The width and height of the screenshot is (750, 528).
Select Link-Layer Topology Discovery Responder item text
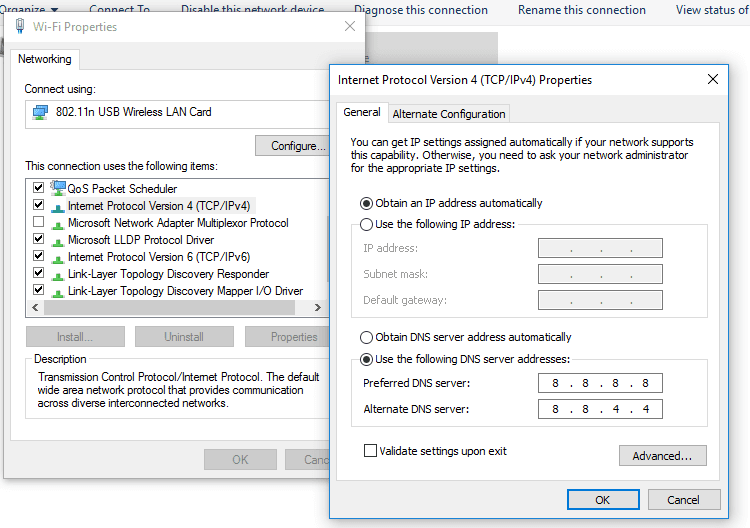click(x=168, y=274)
